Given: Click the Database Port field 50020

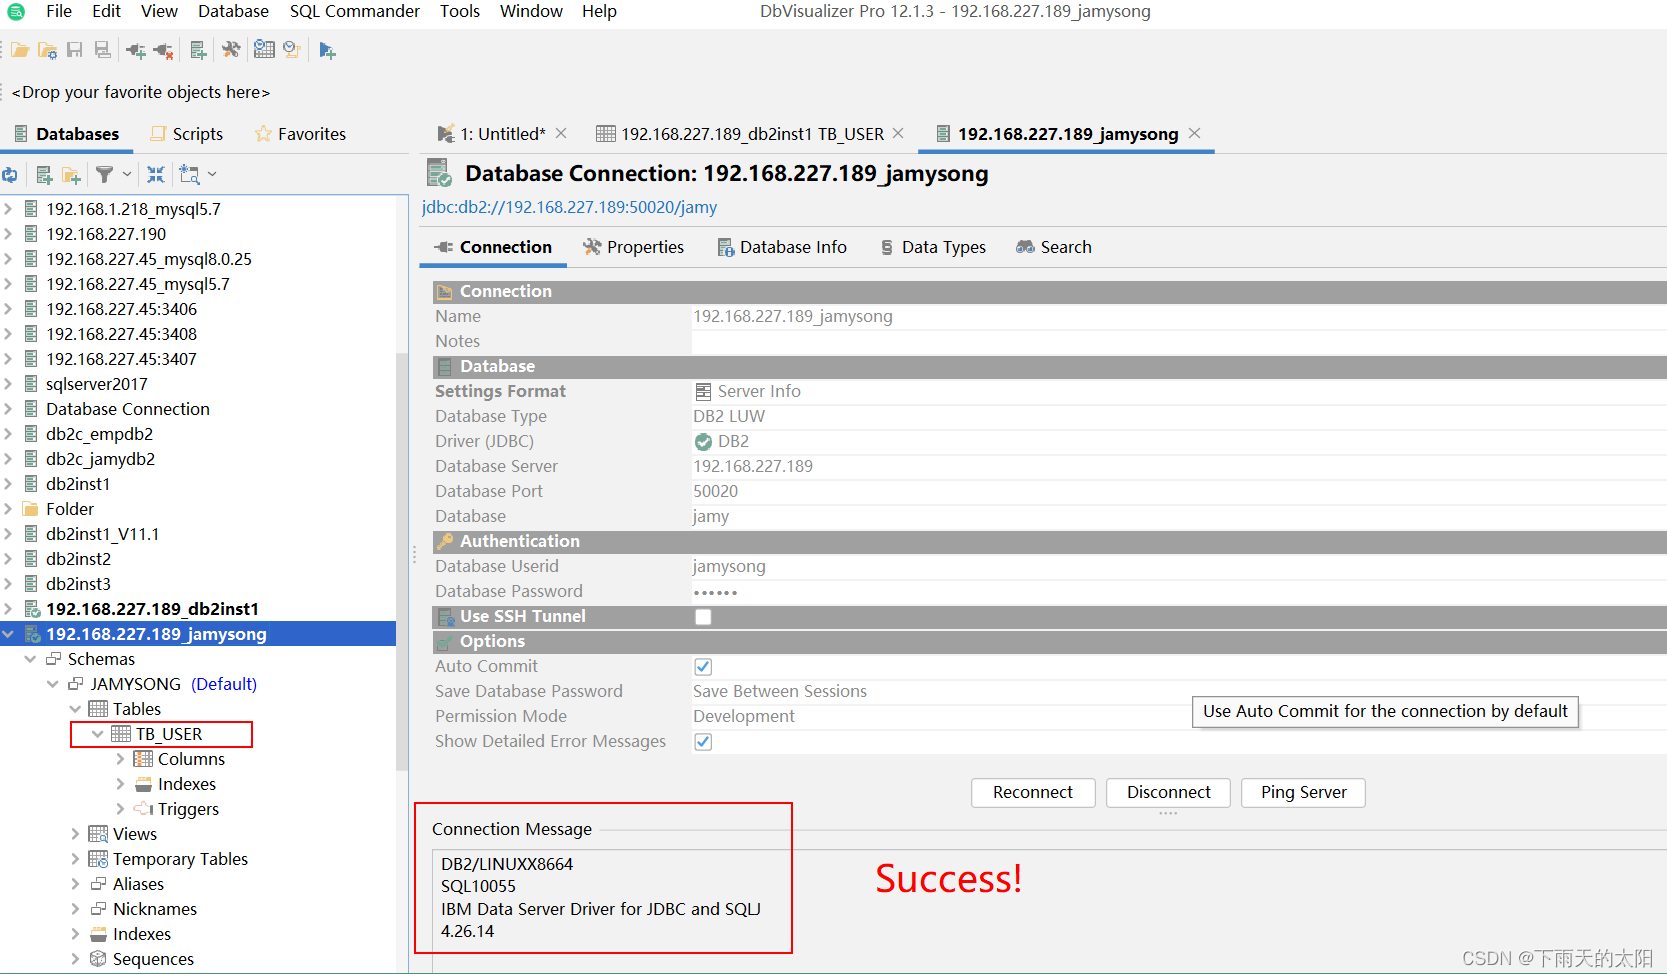Looking at the screenshot, I should tap(1179, 491).
